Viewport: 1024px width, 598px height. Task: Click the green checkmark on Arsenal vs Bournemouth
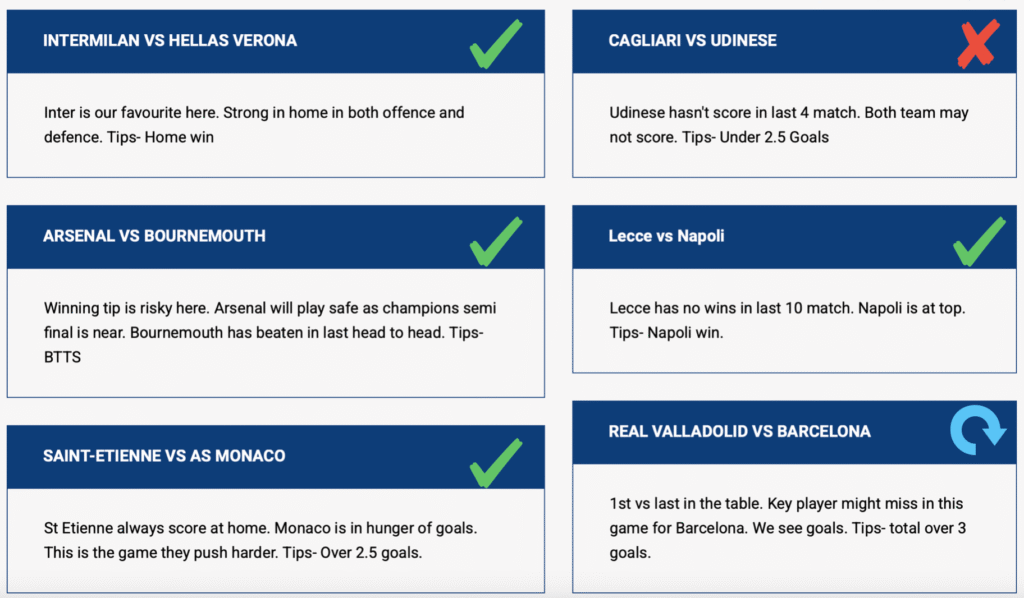pos(496,242)
